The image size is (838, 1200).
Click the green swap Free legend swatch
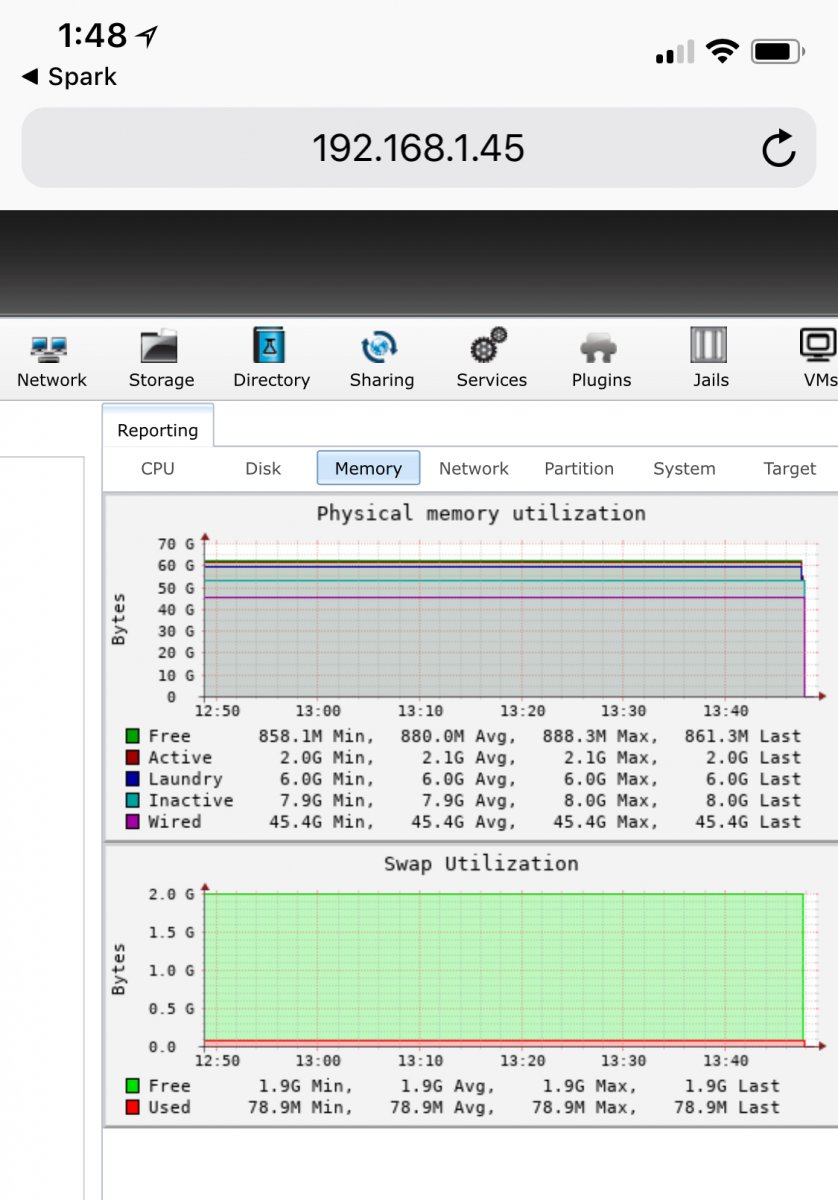(132, 1086)
